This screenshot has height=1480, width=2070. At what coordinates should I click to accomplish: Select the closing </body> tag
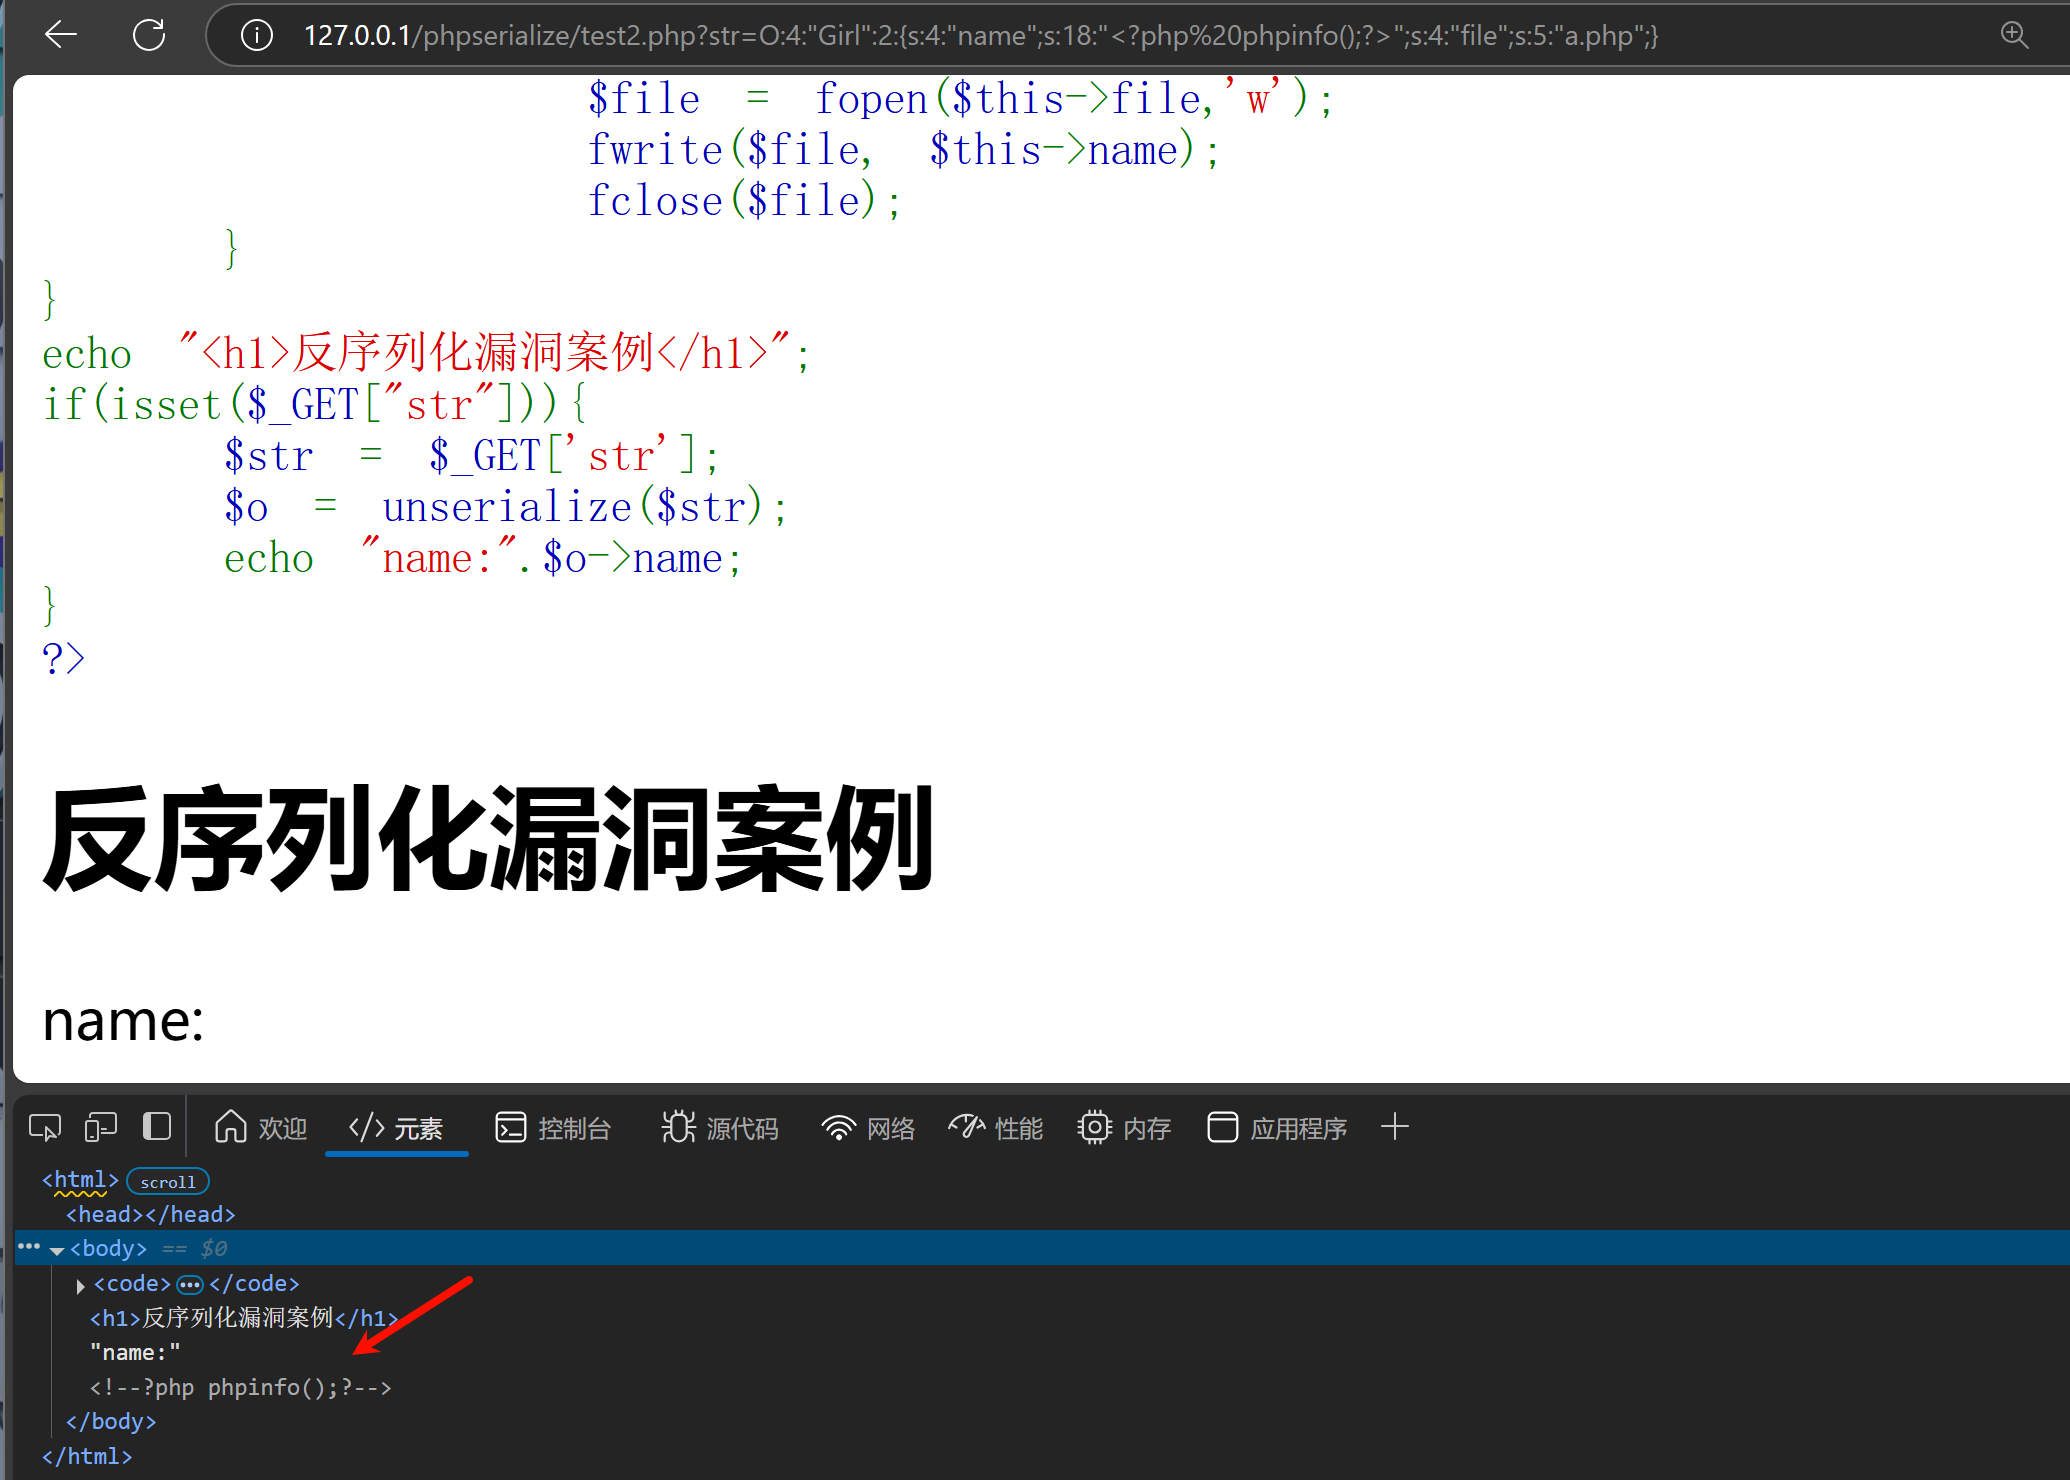pos(111,1421)
